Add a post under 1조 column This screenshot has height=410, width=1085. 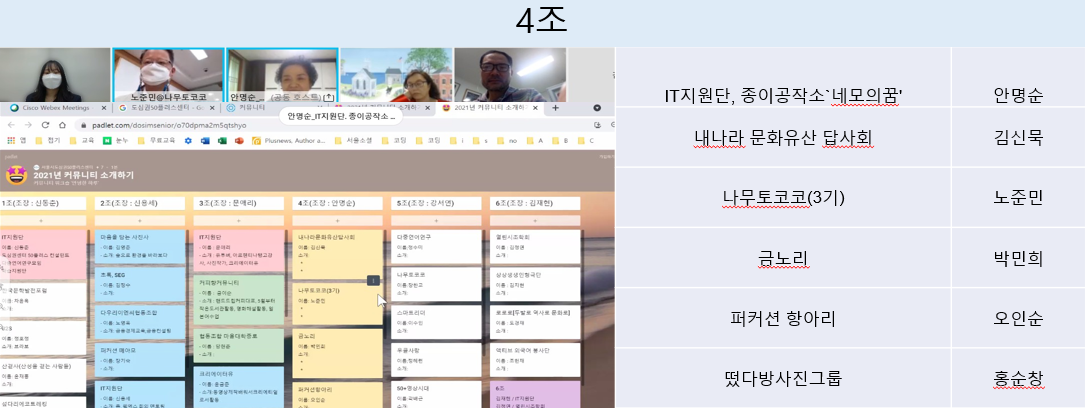pos(43,221)
